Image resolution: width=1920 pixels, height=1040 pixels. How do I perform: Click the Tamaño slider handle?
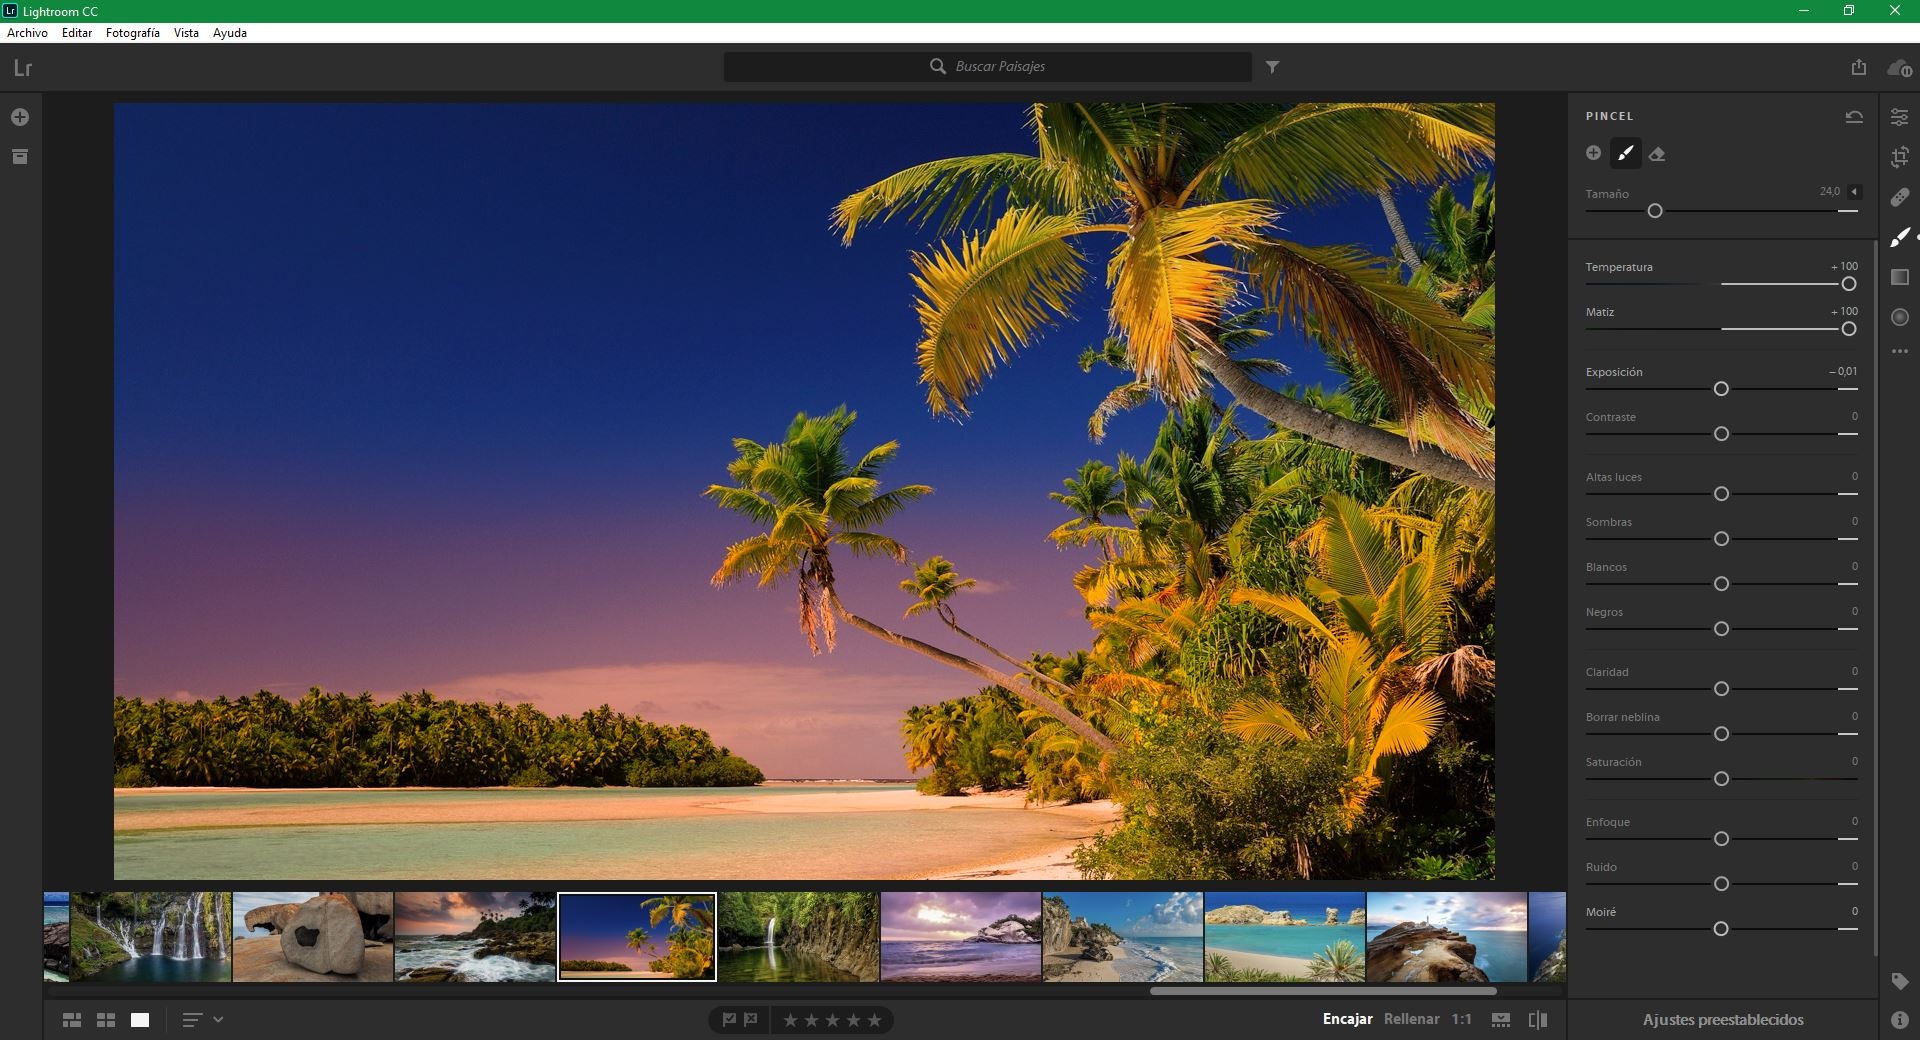point(1655,211)
